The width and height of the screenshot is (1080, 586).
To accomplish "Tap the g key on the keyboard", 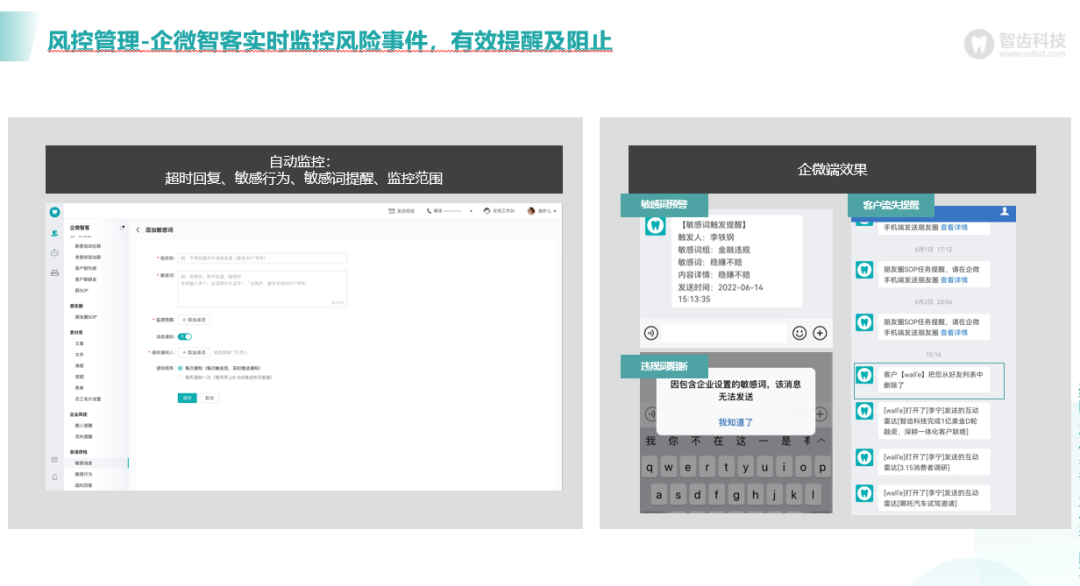I will 736,494.
